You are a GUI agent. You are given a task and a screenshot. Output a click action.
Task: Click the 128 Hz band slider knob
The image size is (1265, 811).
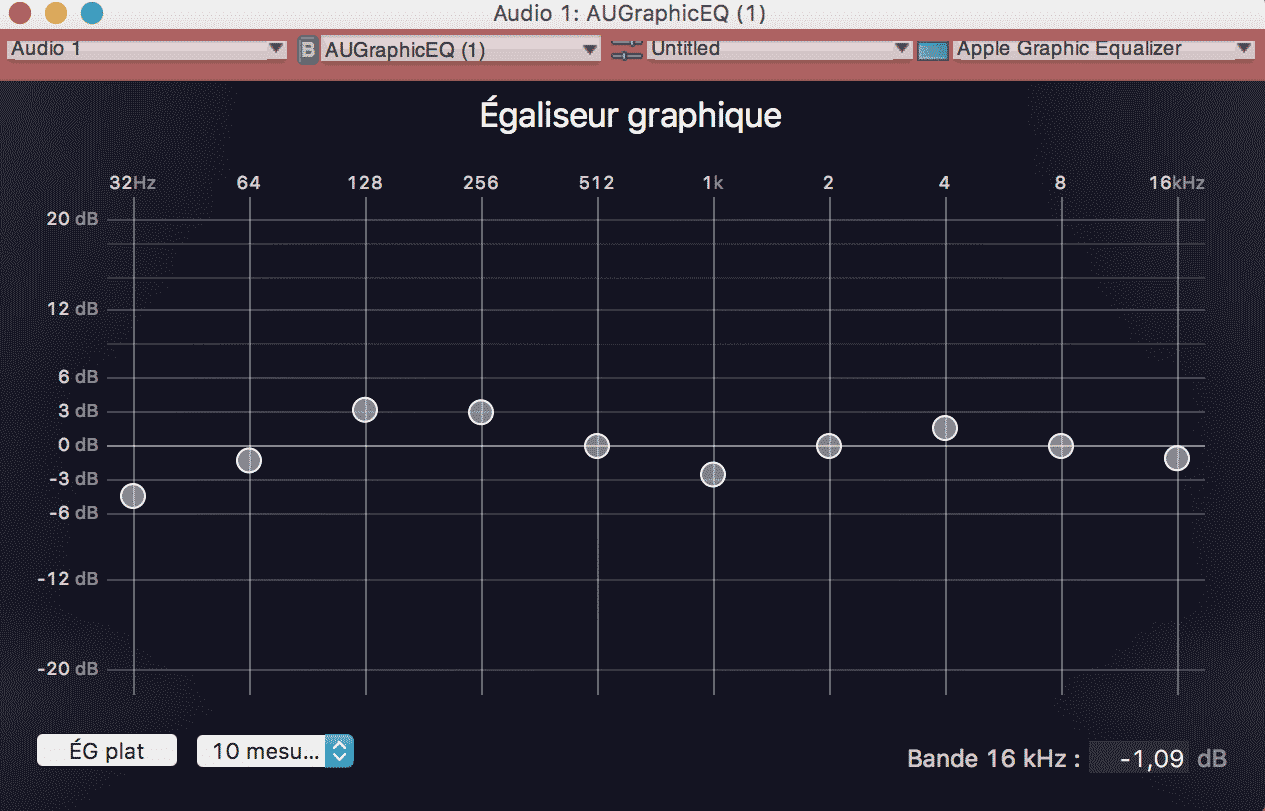point(365,409)
